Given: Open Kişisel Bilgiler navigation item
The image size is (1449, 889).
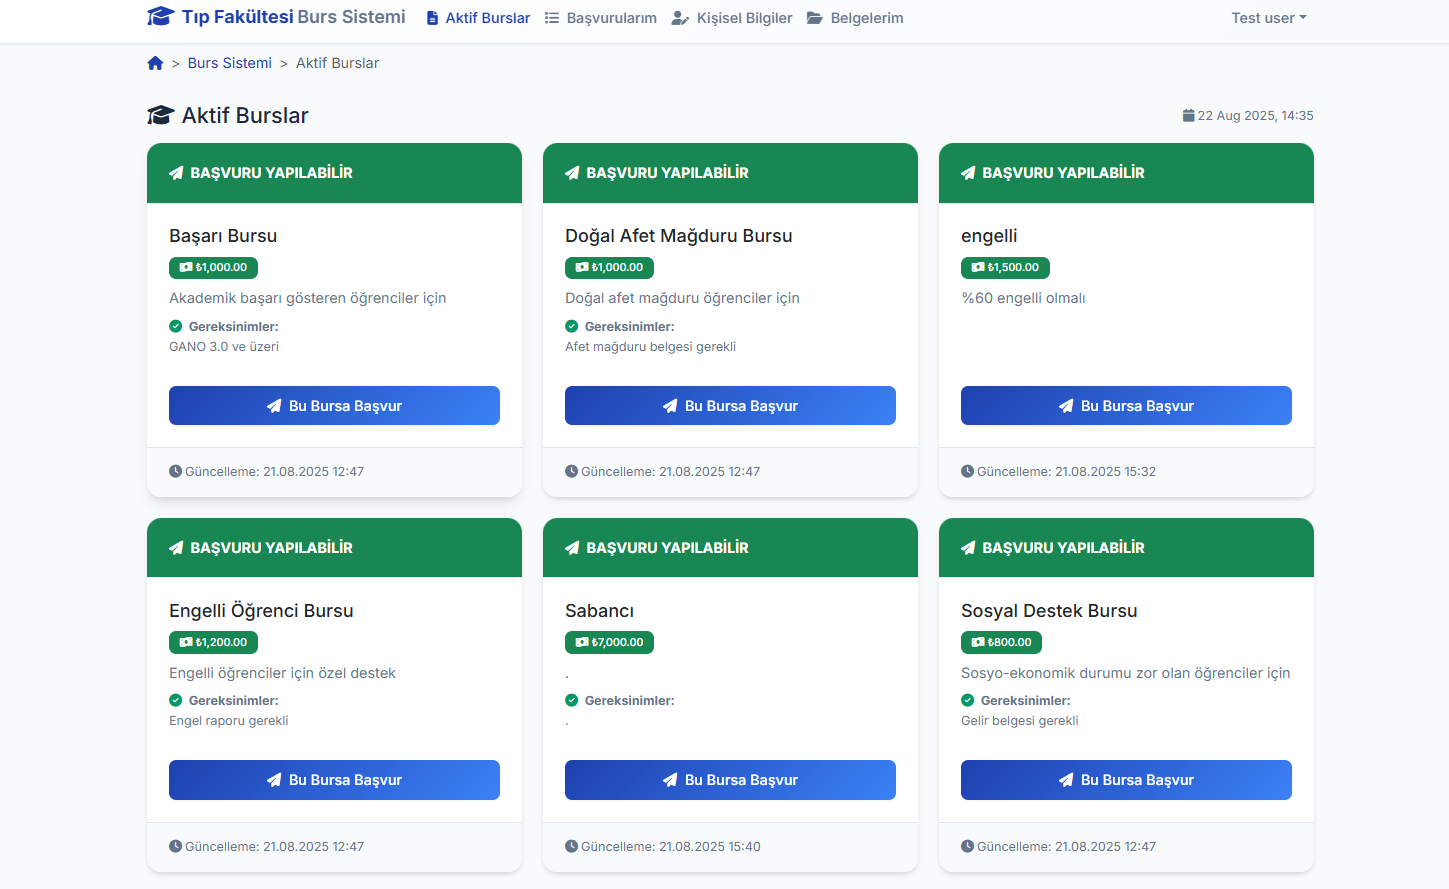Looking at the screenshot, I should 732,18.
